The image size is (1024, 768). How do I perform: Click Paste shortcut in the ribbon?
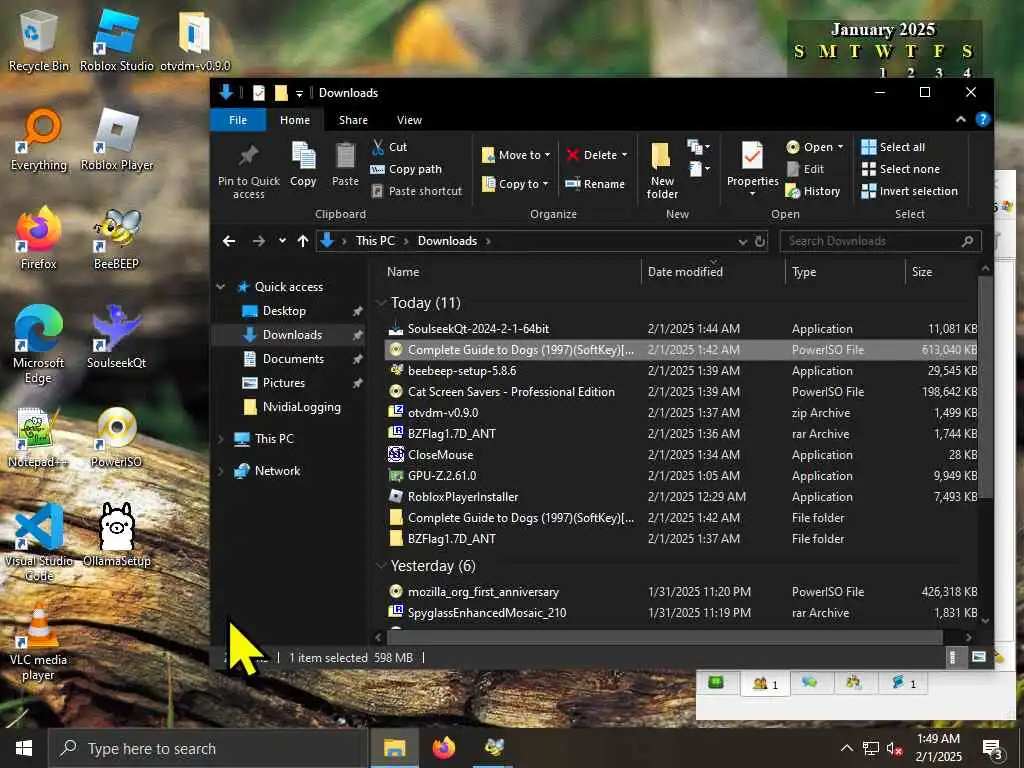tap(417, 191)
